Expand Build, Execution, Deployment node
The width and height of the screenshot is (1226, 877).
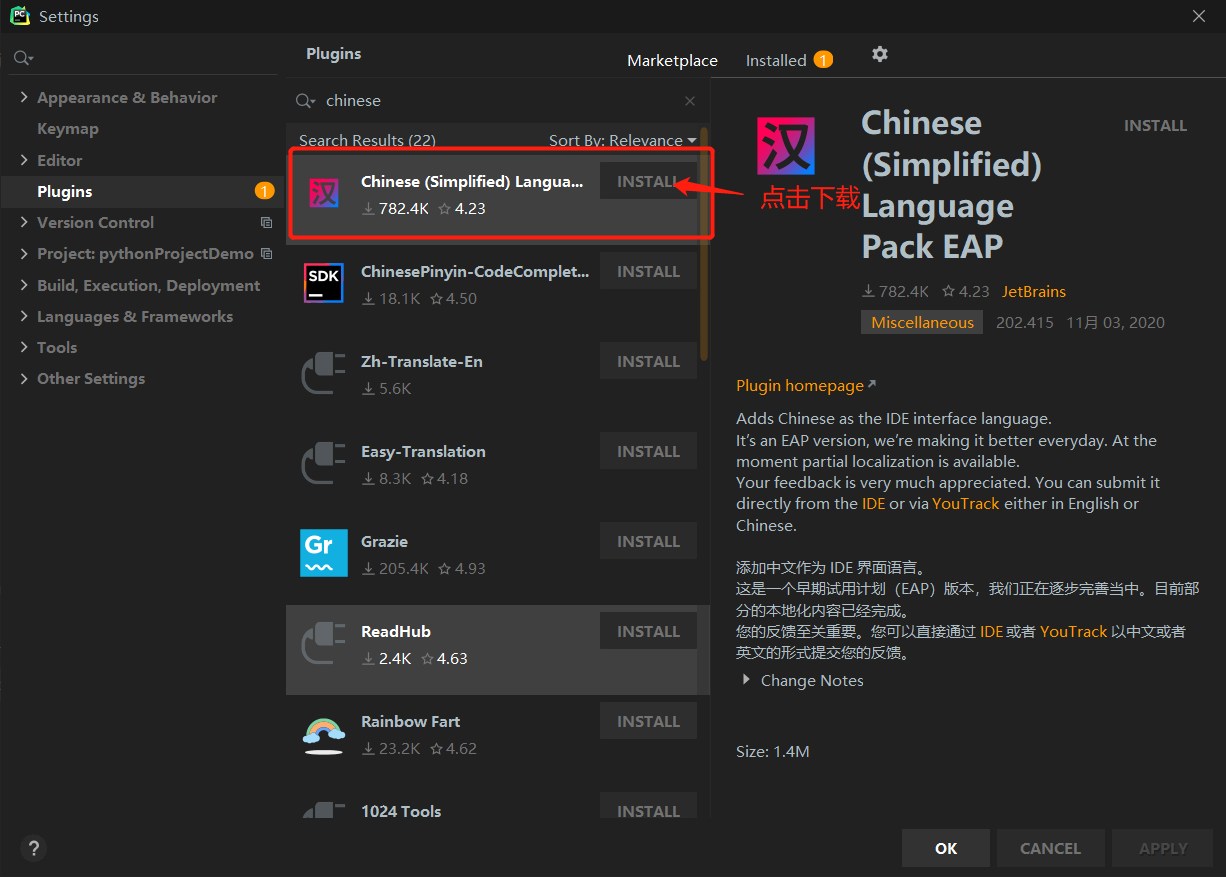(x=24, y=285)
